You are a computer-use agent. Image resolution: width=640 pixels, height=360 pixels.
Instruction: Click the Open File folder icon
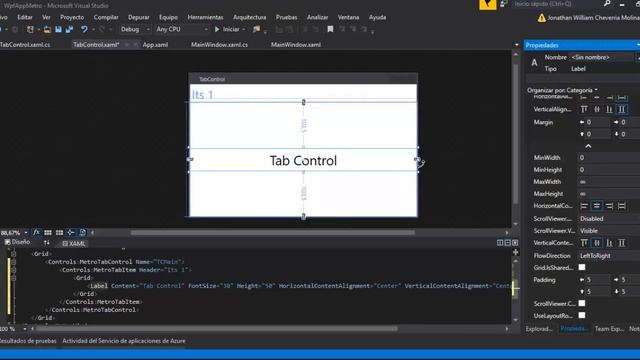(x=47, y=29)
